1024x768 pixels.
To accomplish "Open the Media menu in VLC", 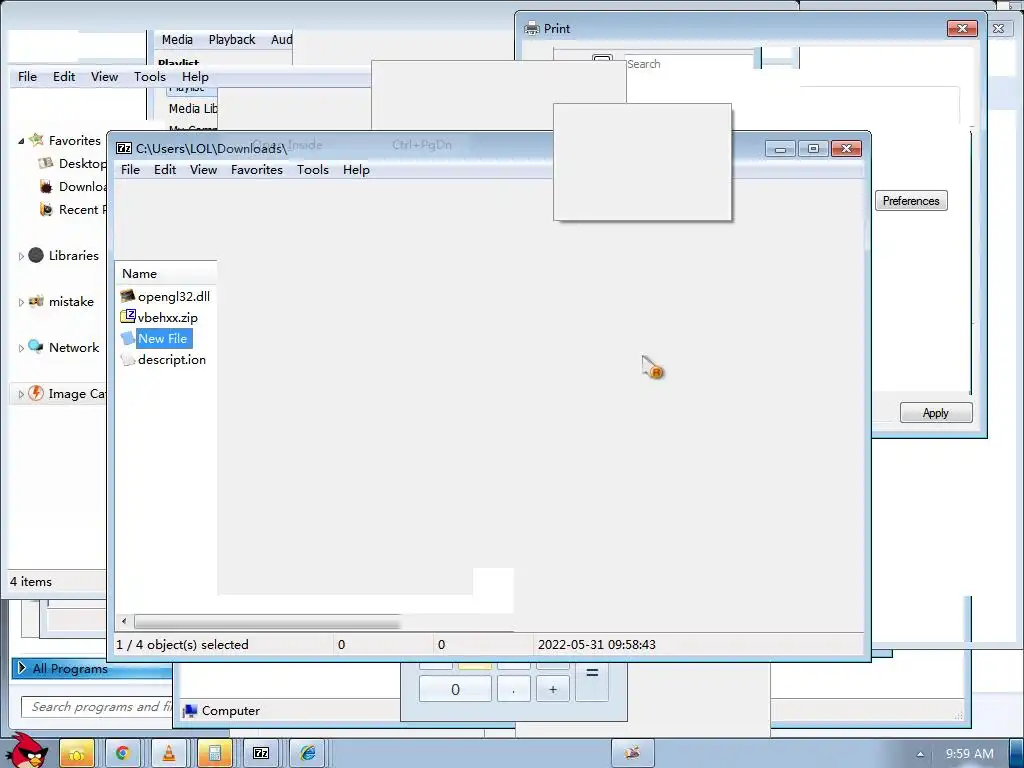I will pos(177,39).
